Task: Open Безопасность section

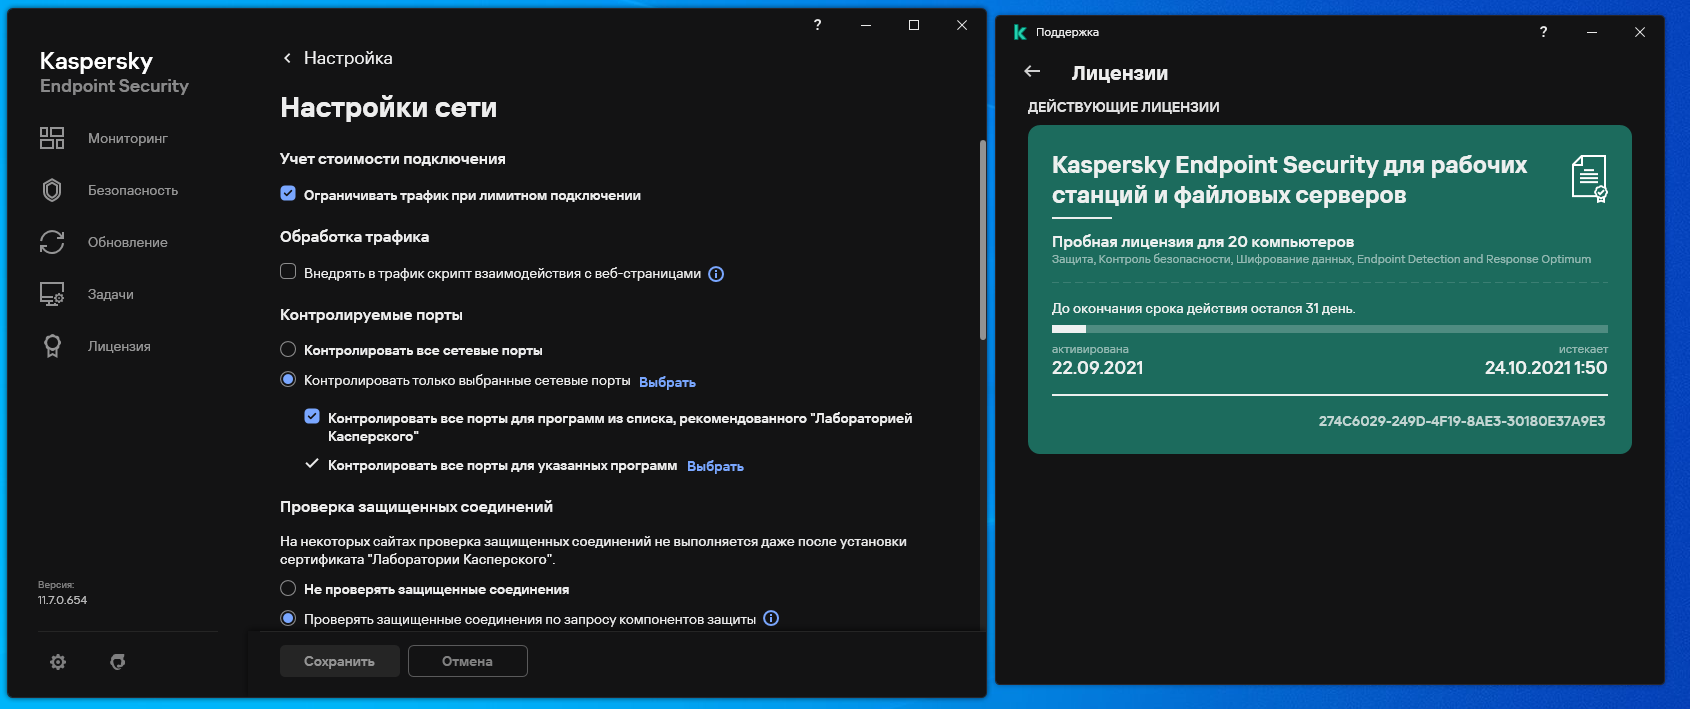Action: point(133,190)
